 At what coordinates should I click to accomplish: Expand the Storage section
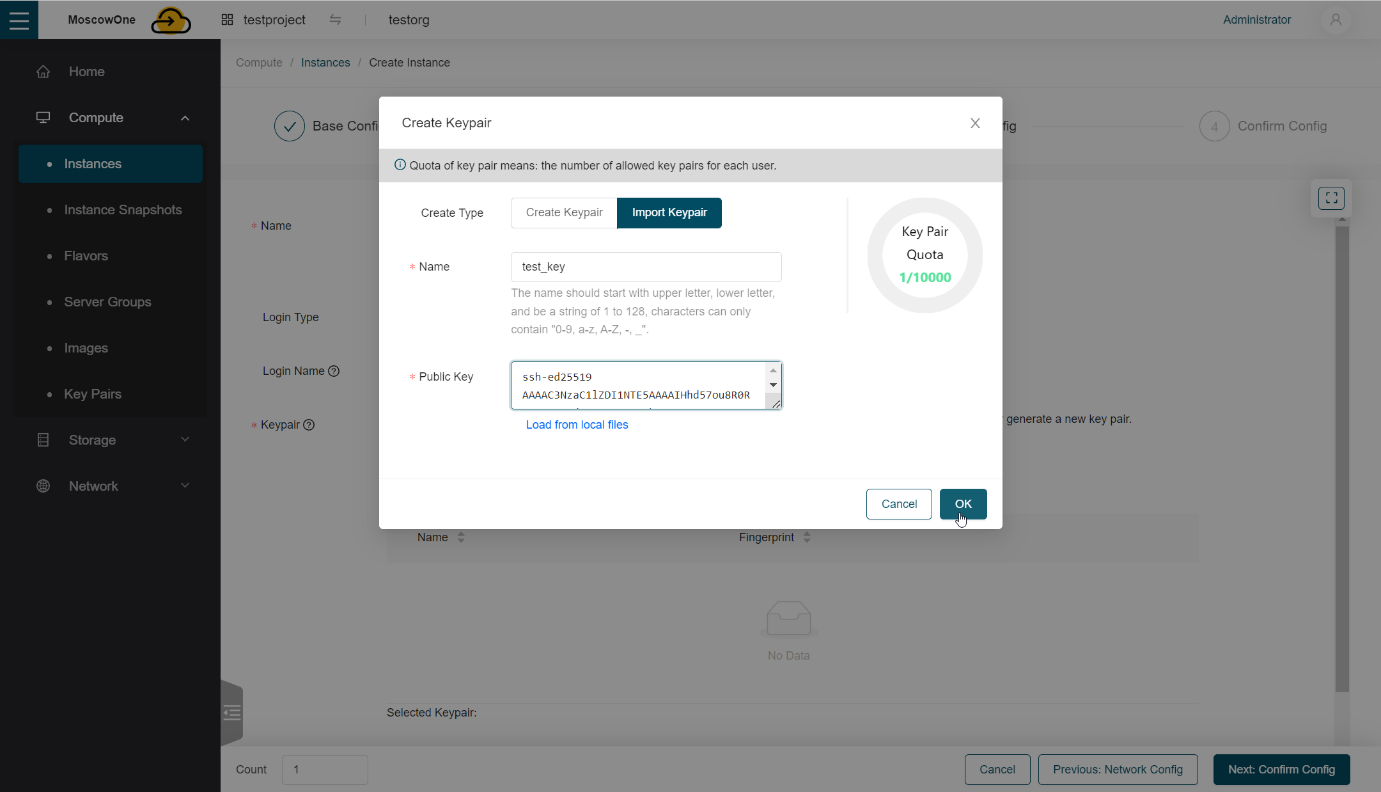184,439
